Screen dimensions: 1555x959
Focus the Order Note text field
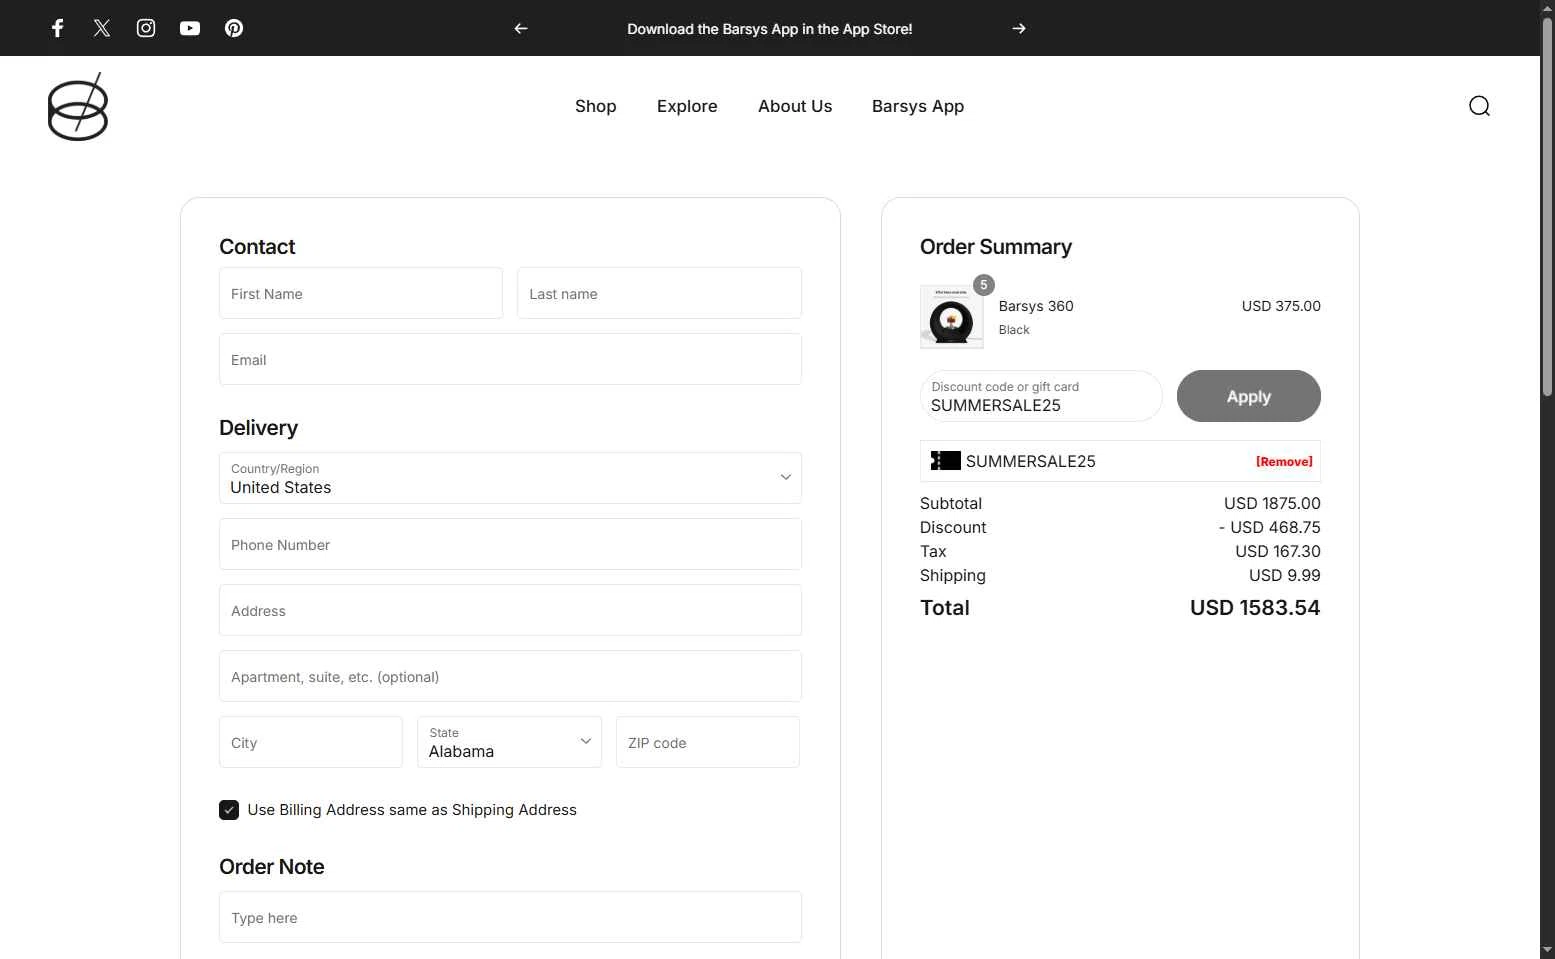tap(510, 917)
